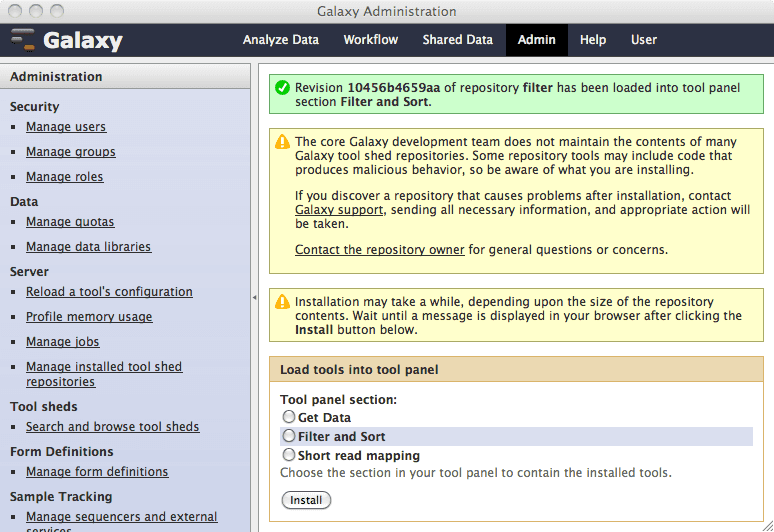Select Short read mapping radio button
This screenshot has width=774, height=532.
289,454
